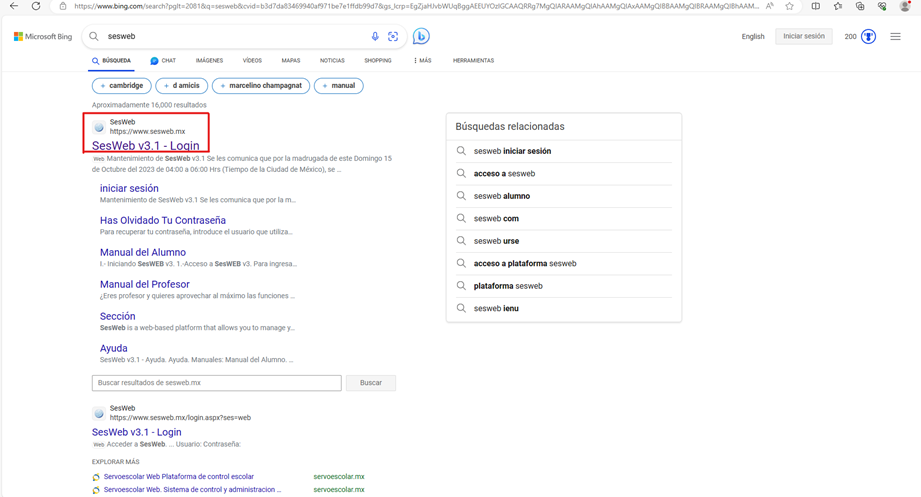Click the Buscar button

click(x=371, y=383)
